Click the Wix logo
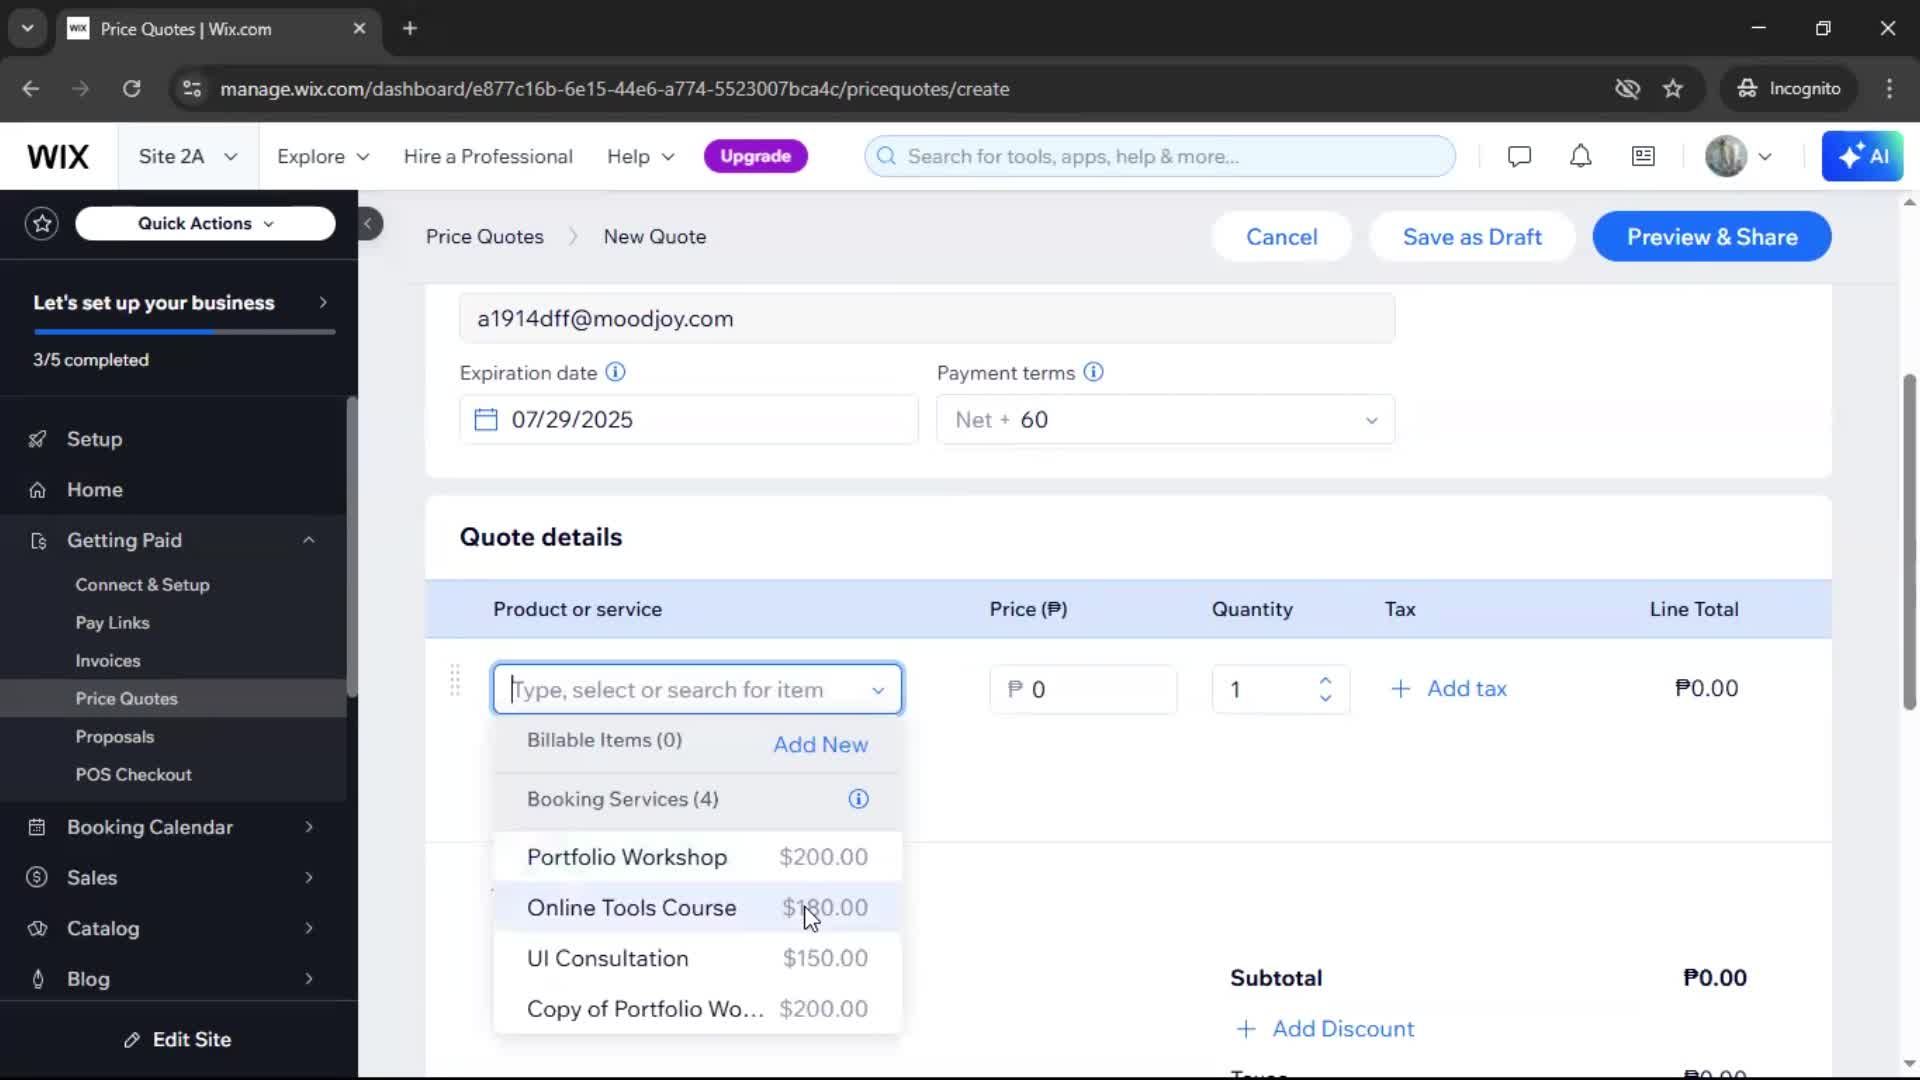Viewport: 1920px width, 1080px height. (58, 156)
